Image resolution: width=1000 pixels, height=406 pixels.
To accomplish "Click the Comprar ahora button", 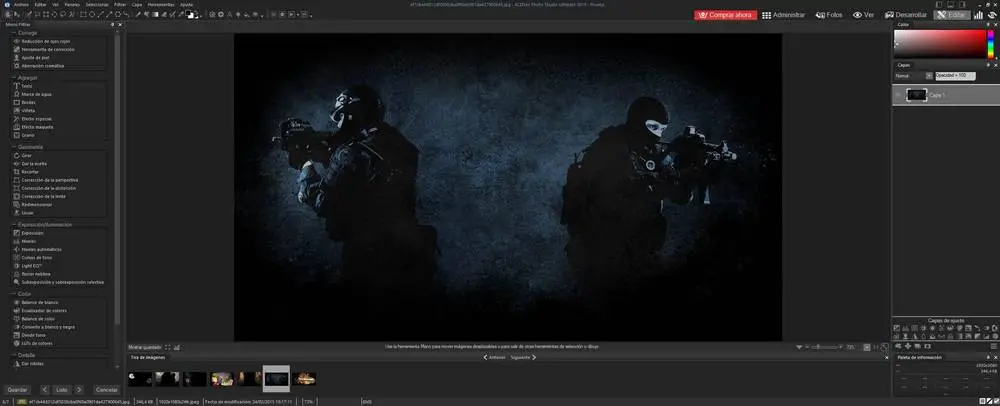I will [725, 15].
